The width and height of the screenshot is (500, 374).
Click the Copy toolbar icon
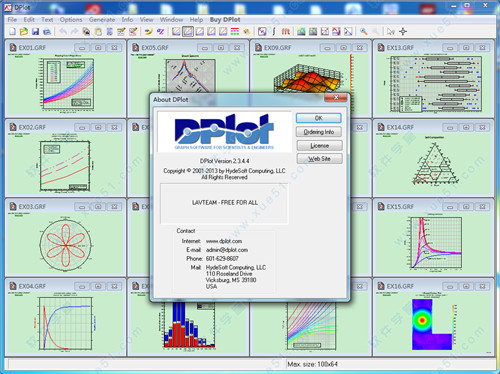[x=86, y=31]
